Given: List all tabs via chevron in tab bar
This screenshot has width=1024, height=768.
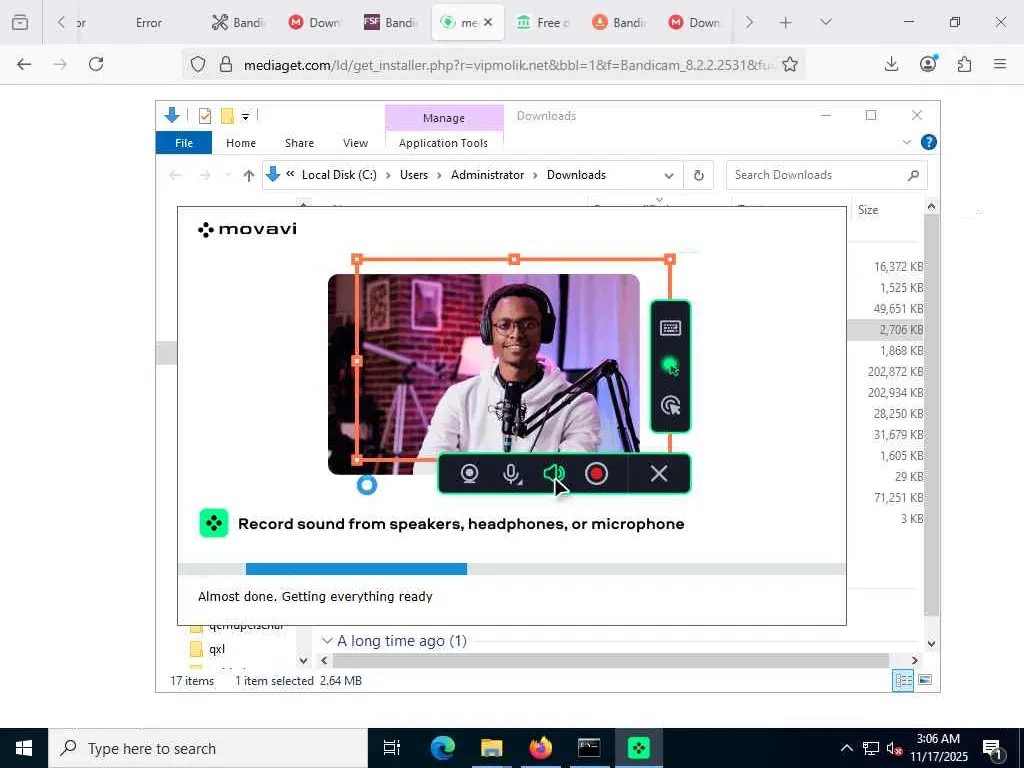Looking at the screenshot, I should [x=825, y=22].
